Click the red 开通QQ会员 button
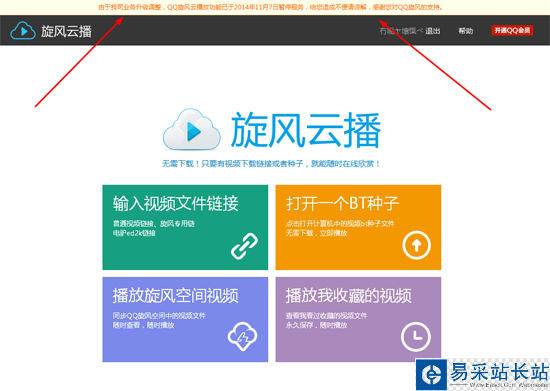Viewport: 550px width, 391px height. pyautogui.click(x=512, y=31)
